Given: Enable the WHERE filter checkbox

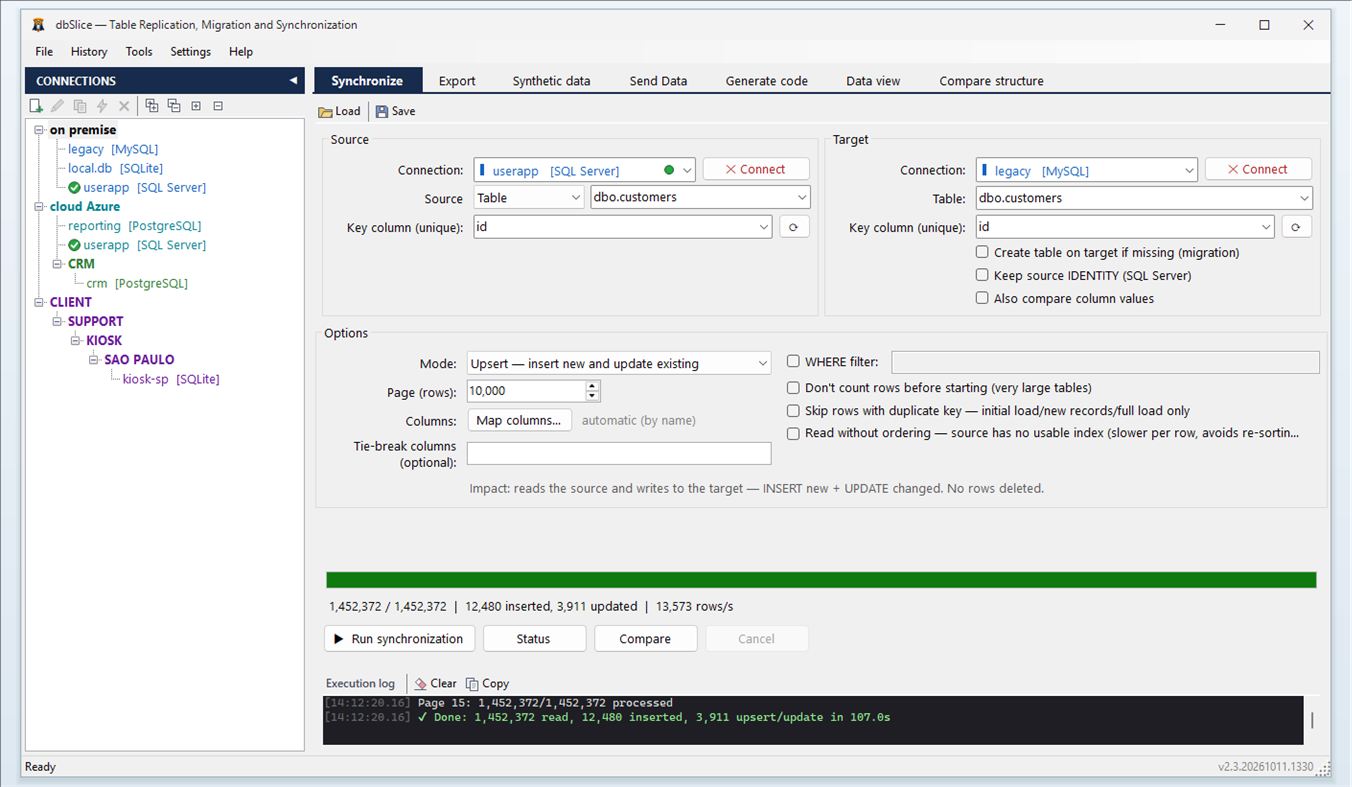Looking at the screenshot, I should 793,362.
